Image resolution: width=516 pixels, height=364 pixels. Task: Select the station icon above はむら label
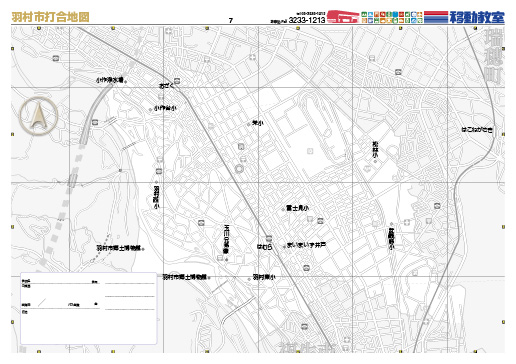coord(269,239)
